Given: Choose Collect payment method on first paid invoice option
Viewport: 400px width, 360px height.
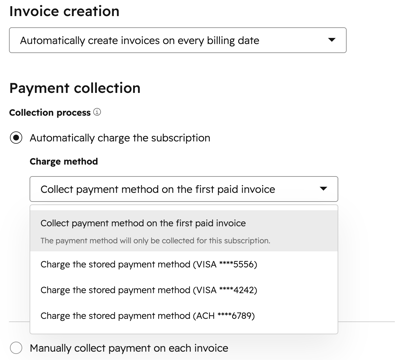Looking at the screenshot, I should [184, 231].
